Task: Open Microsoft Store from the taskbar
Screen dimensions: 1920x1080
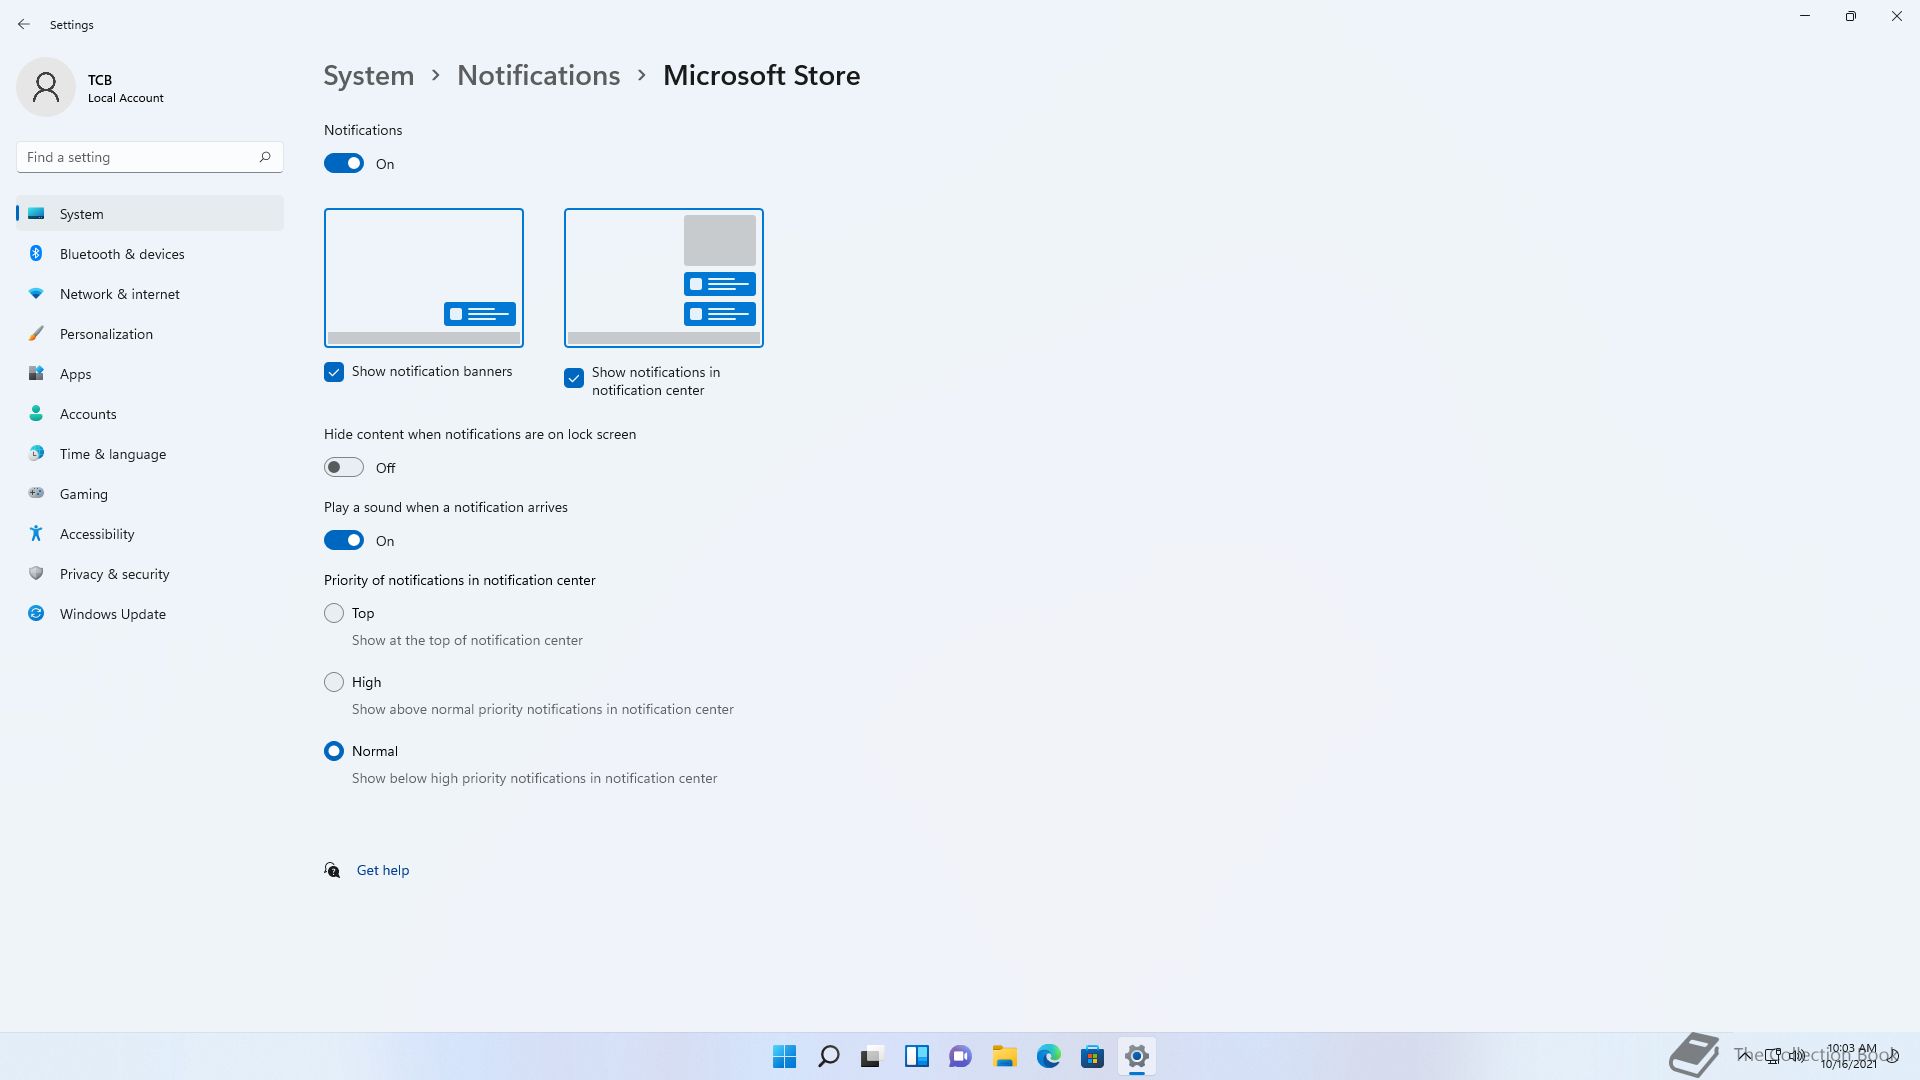Action: (1093, 1056)
